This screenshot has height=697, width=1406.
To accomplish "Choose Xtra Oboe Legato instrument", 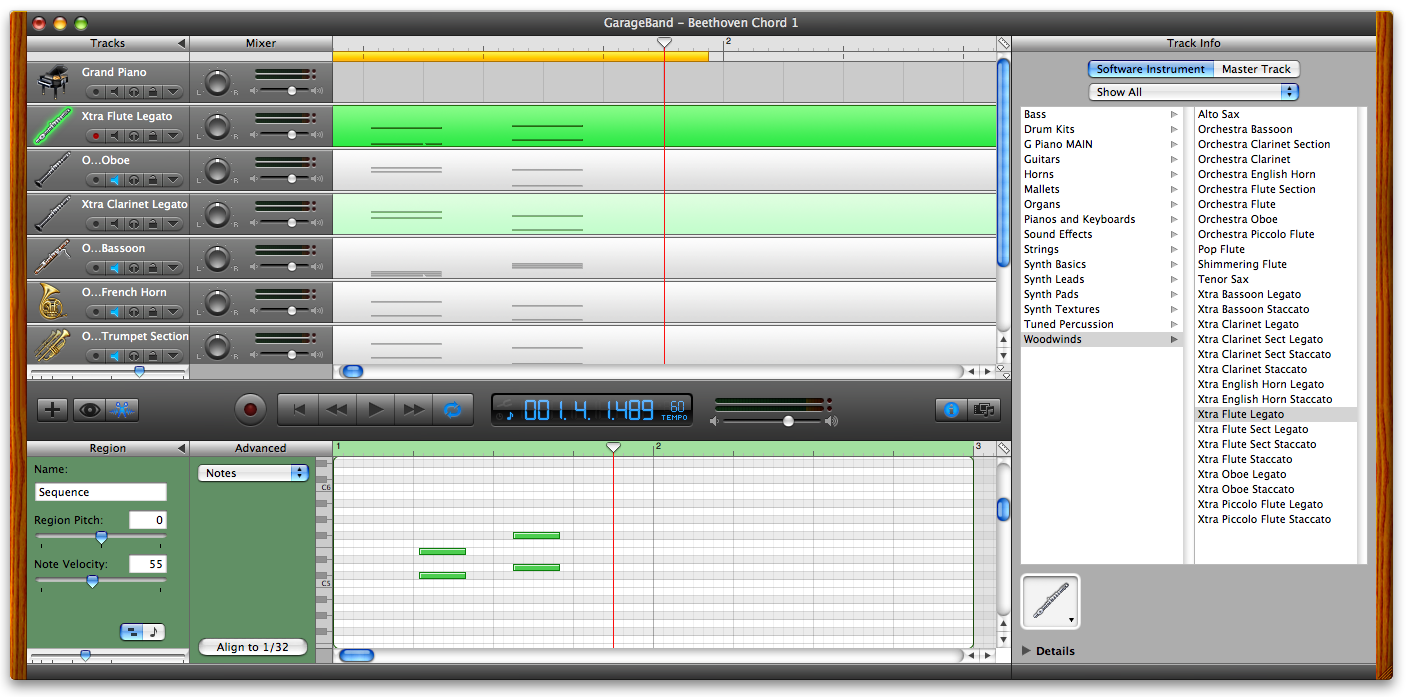I will tap(1276, 474).
